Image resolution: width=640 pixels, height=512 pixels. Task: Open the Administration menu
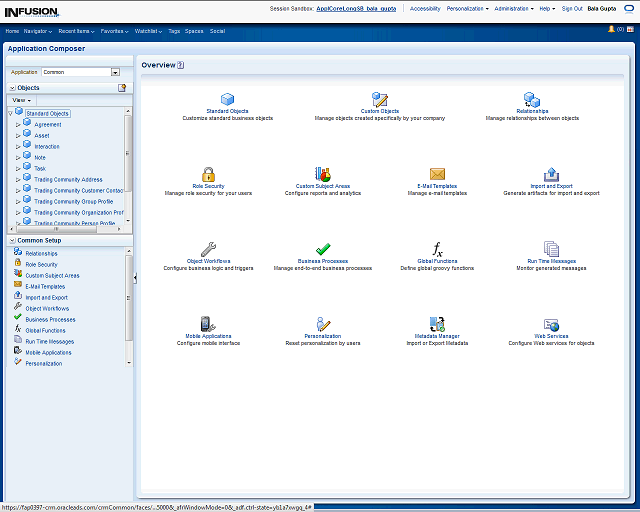point(514,8)
